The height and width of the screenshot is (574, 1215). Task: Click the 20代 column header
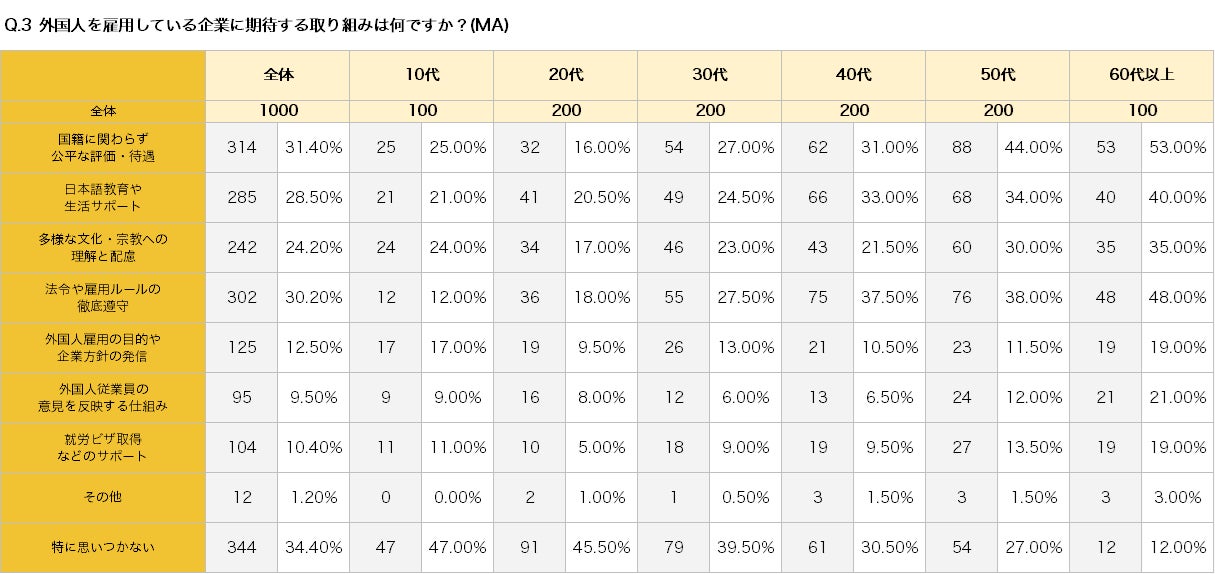tap(565, 75)
